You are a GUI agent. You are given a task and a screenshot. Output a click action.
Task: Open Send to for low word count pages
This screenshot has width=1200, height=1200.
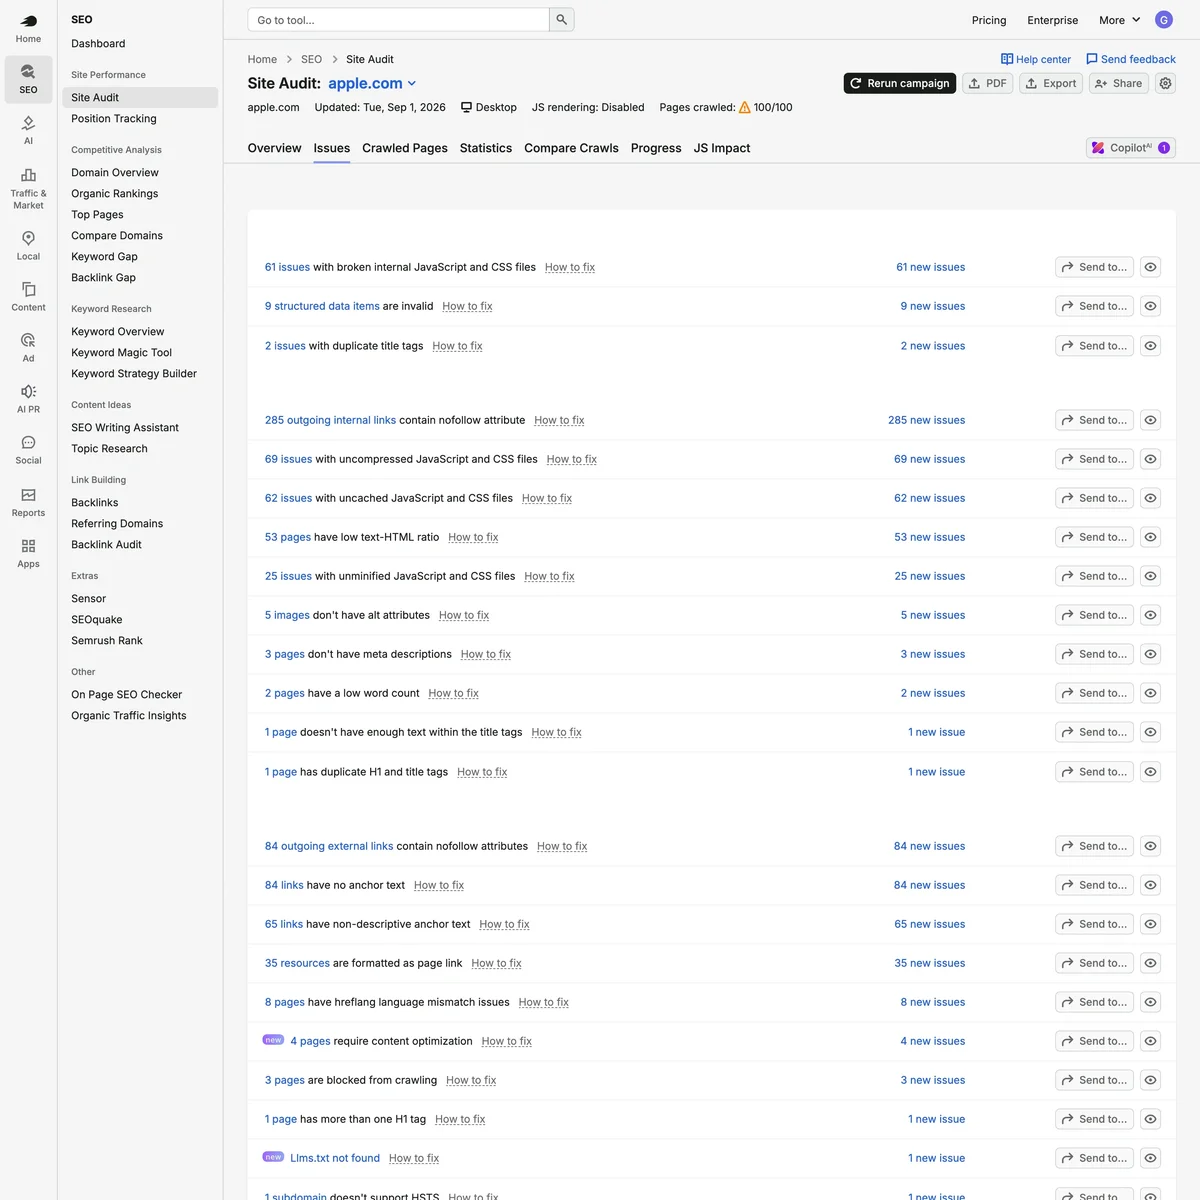point(1094,693)
